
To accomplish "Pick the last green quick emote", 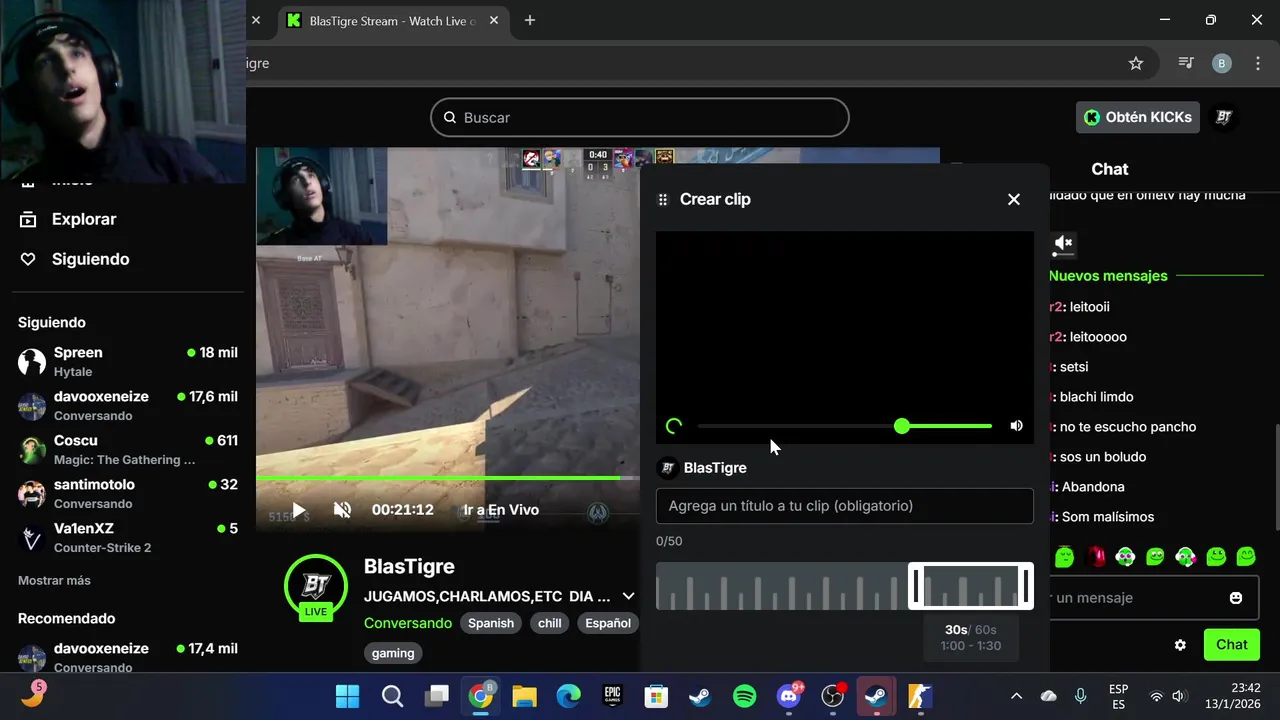I will click(x=1246, y=556).
